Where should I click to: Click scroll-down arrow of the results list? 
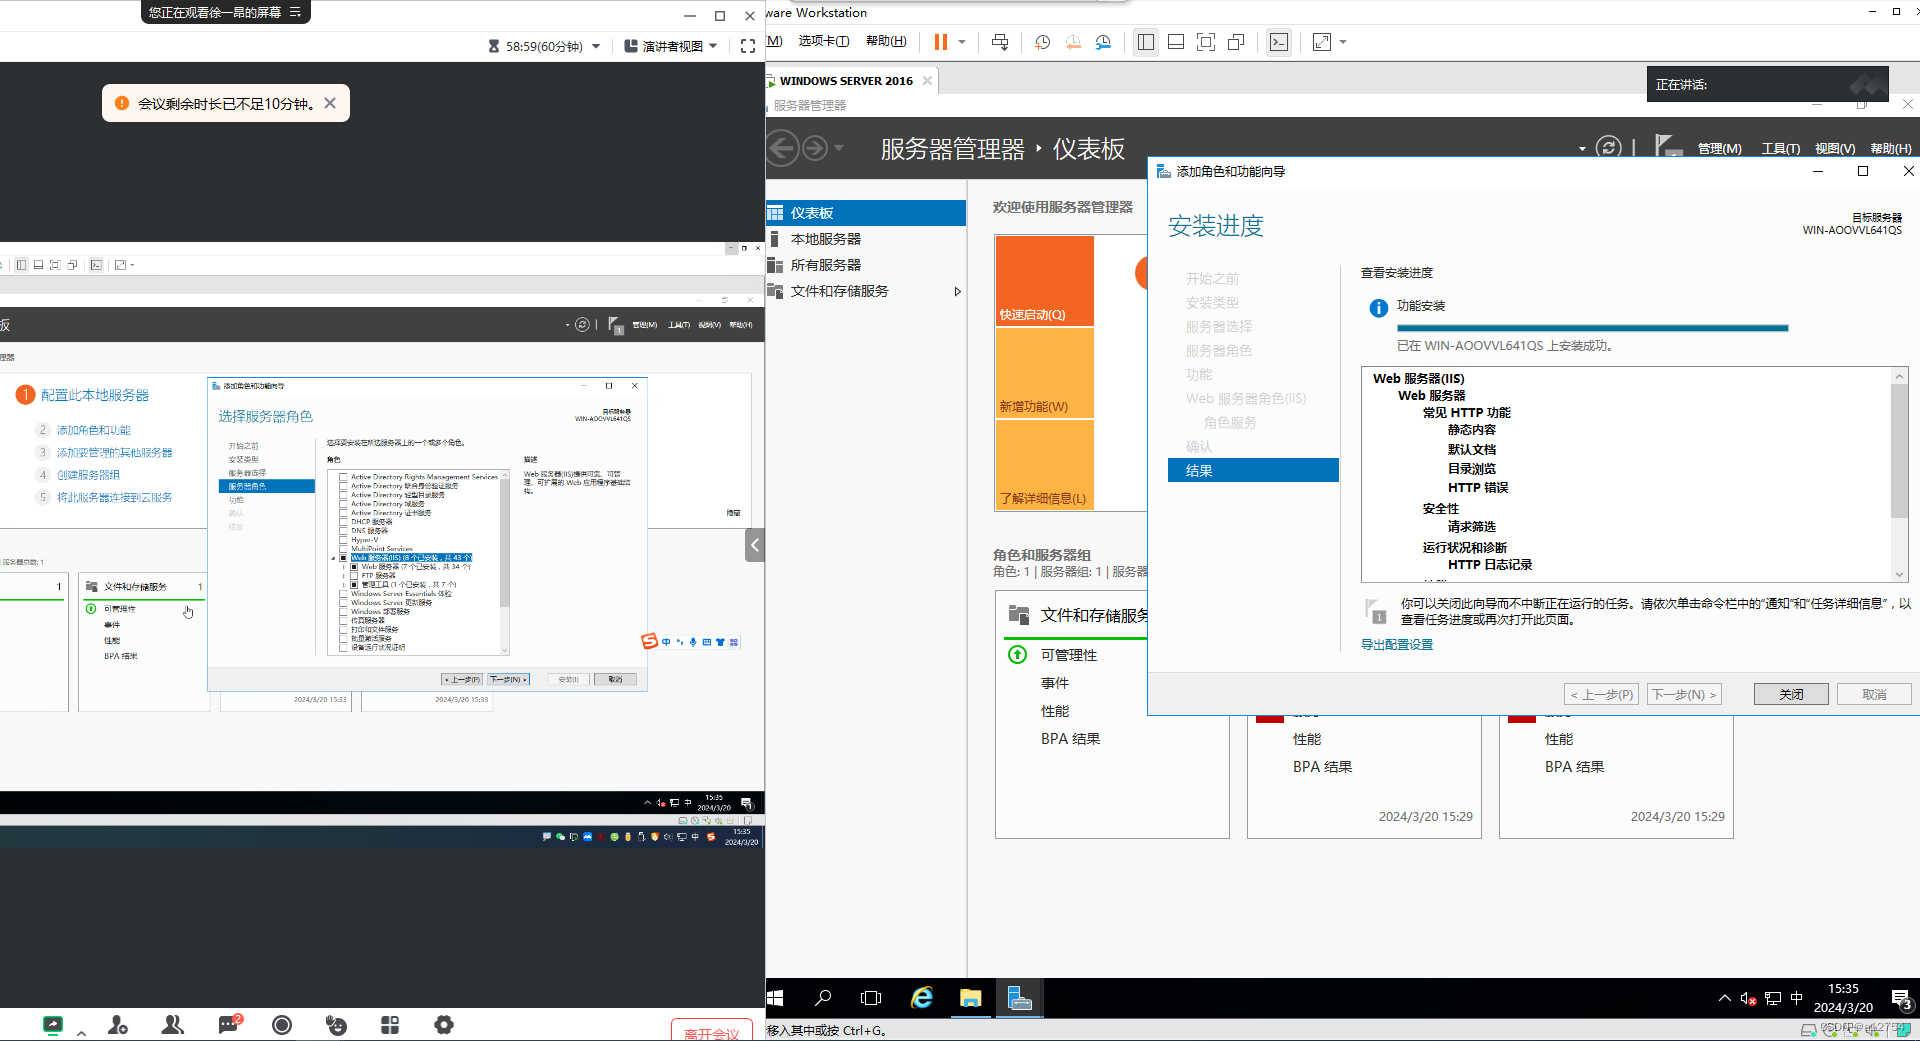pos(1900,574)
